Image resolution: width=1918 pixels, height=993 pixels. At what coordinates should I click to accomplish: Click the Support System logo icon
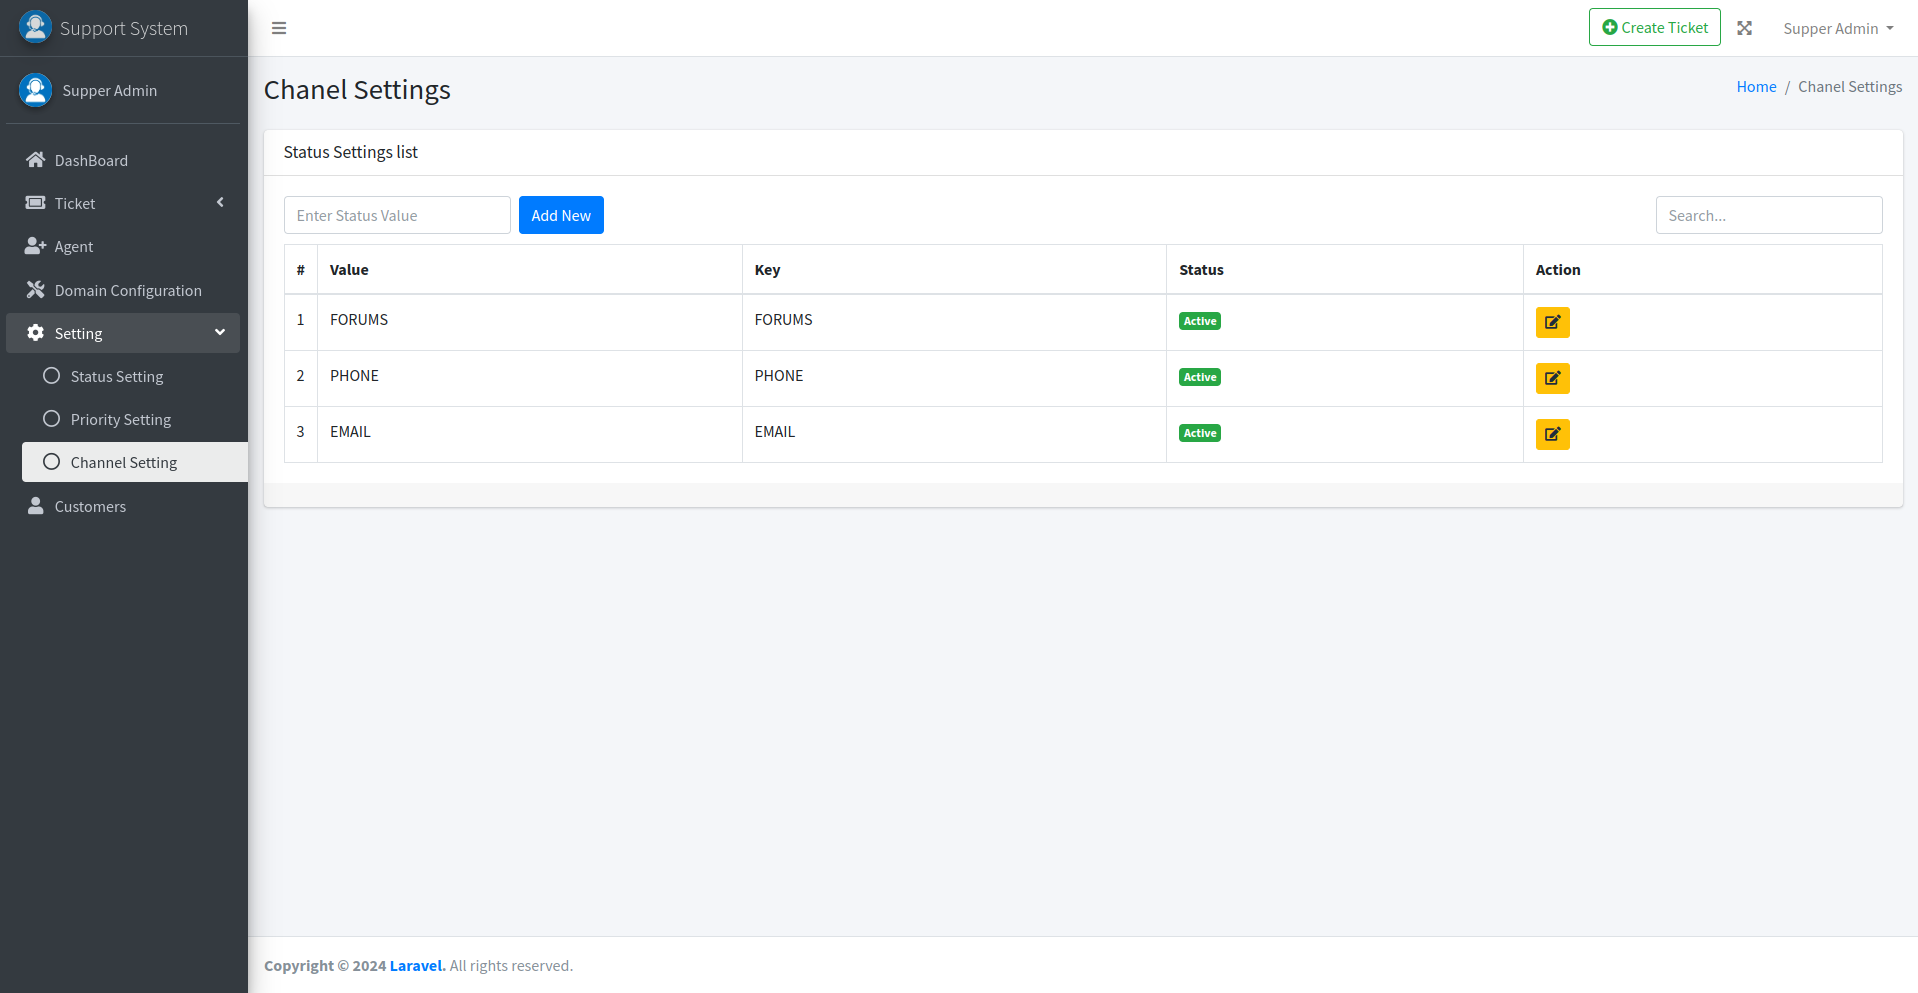coord(35,28)
